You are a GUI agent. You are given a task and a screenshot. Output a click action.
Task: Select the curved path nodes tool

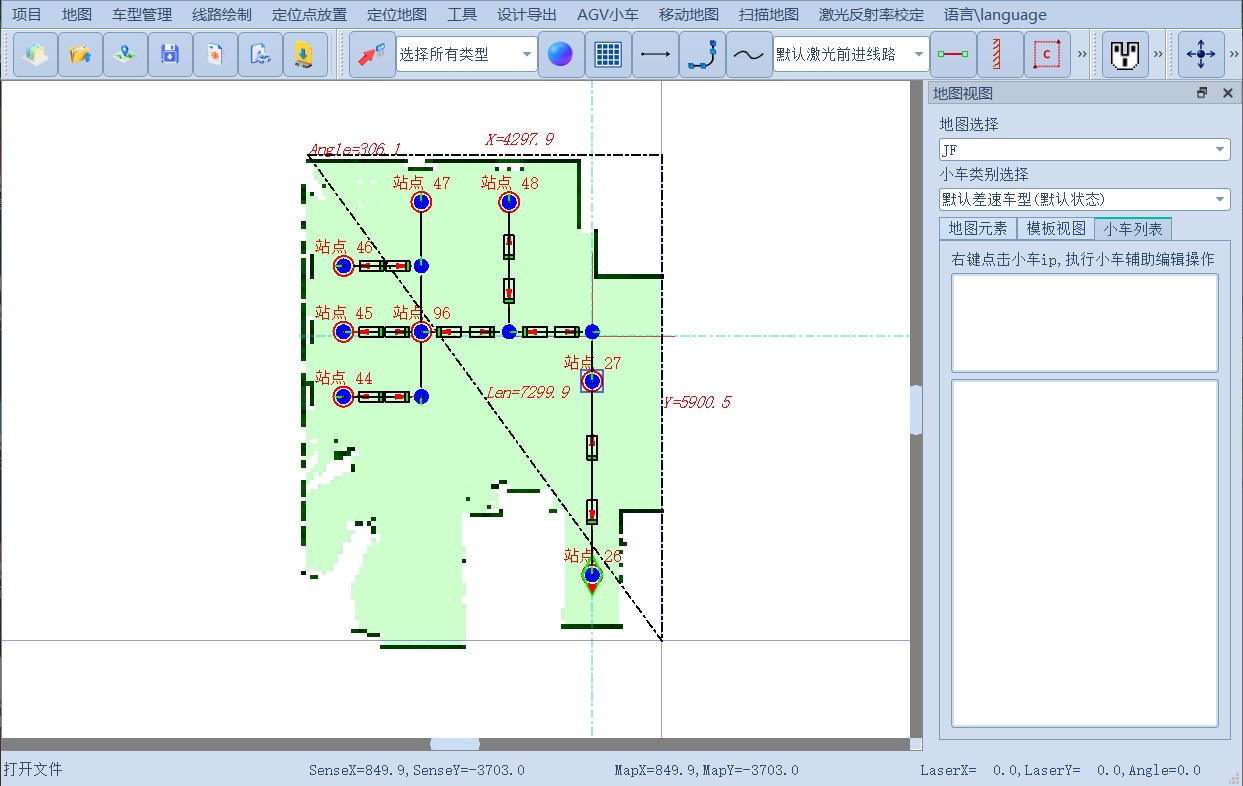(702, 54)
